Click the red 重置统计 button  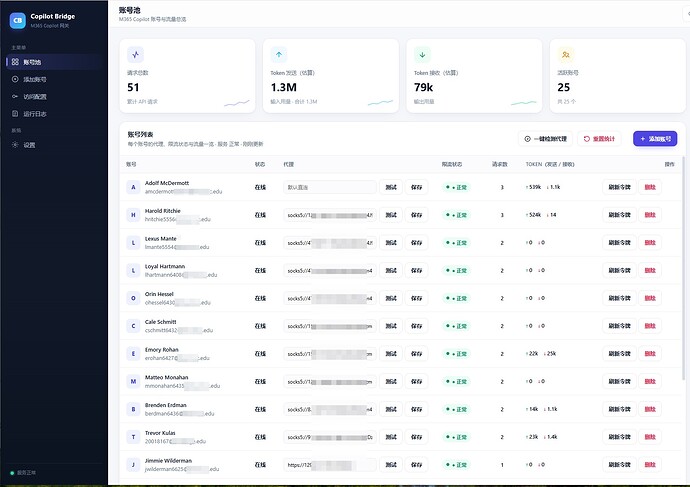click(x=599, y=139)
